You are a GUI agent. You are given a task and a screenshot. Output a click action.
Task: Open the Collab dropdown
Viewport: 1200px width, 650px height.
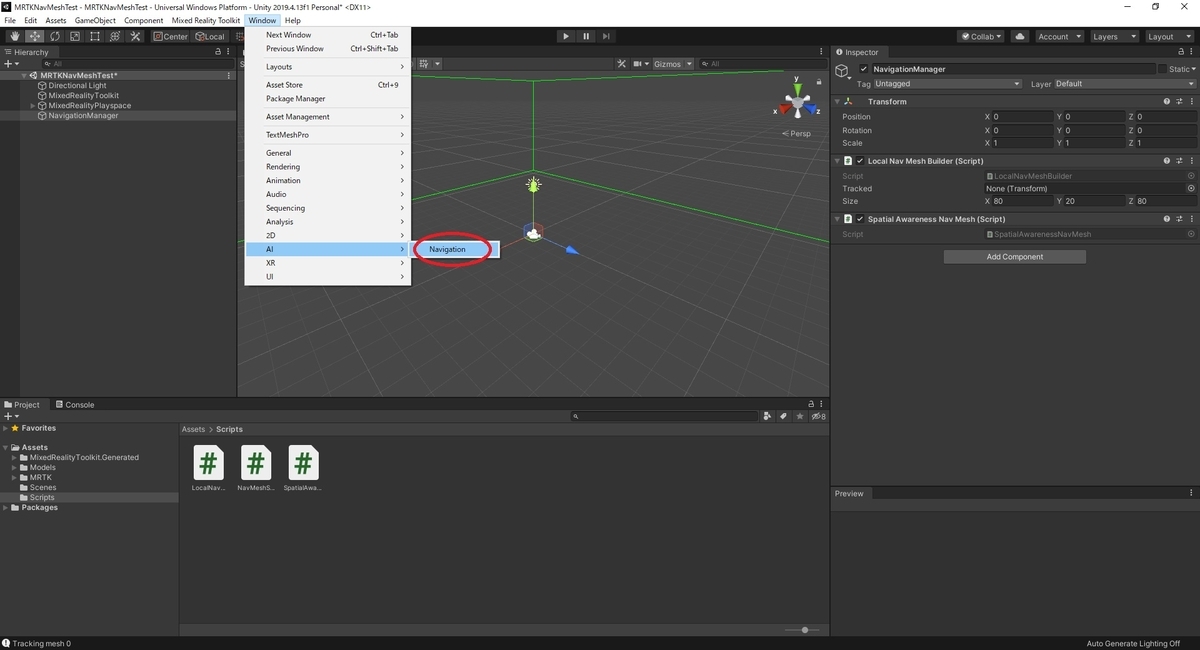[981, 36]
